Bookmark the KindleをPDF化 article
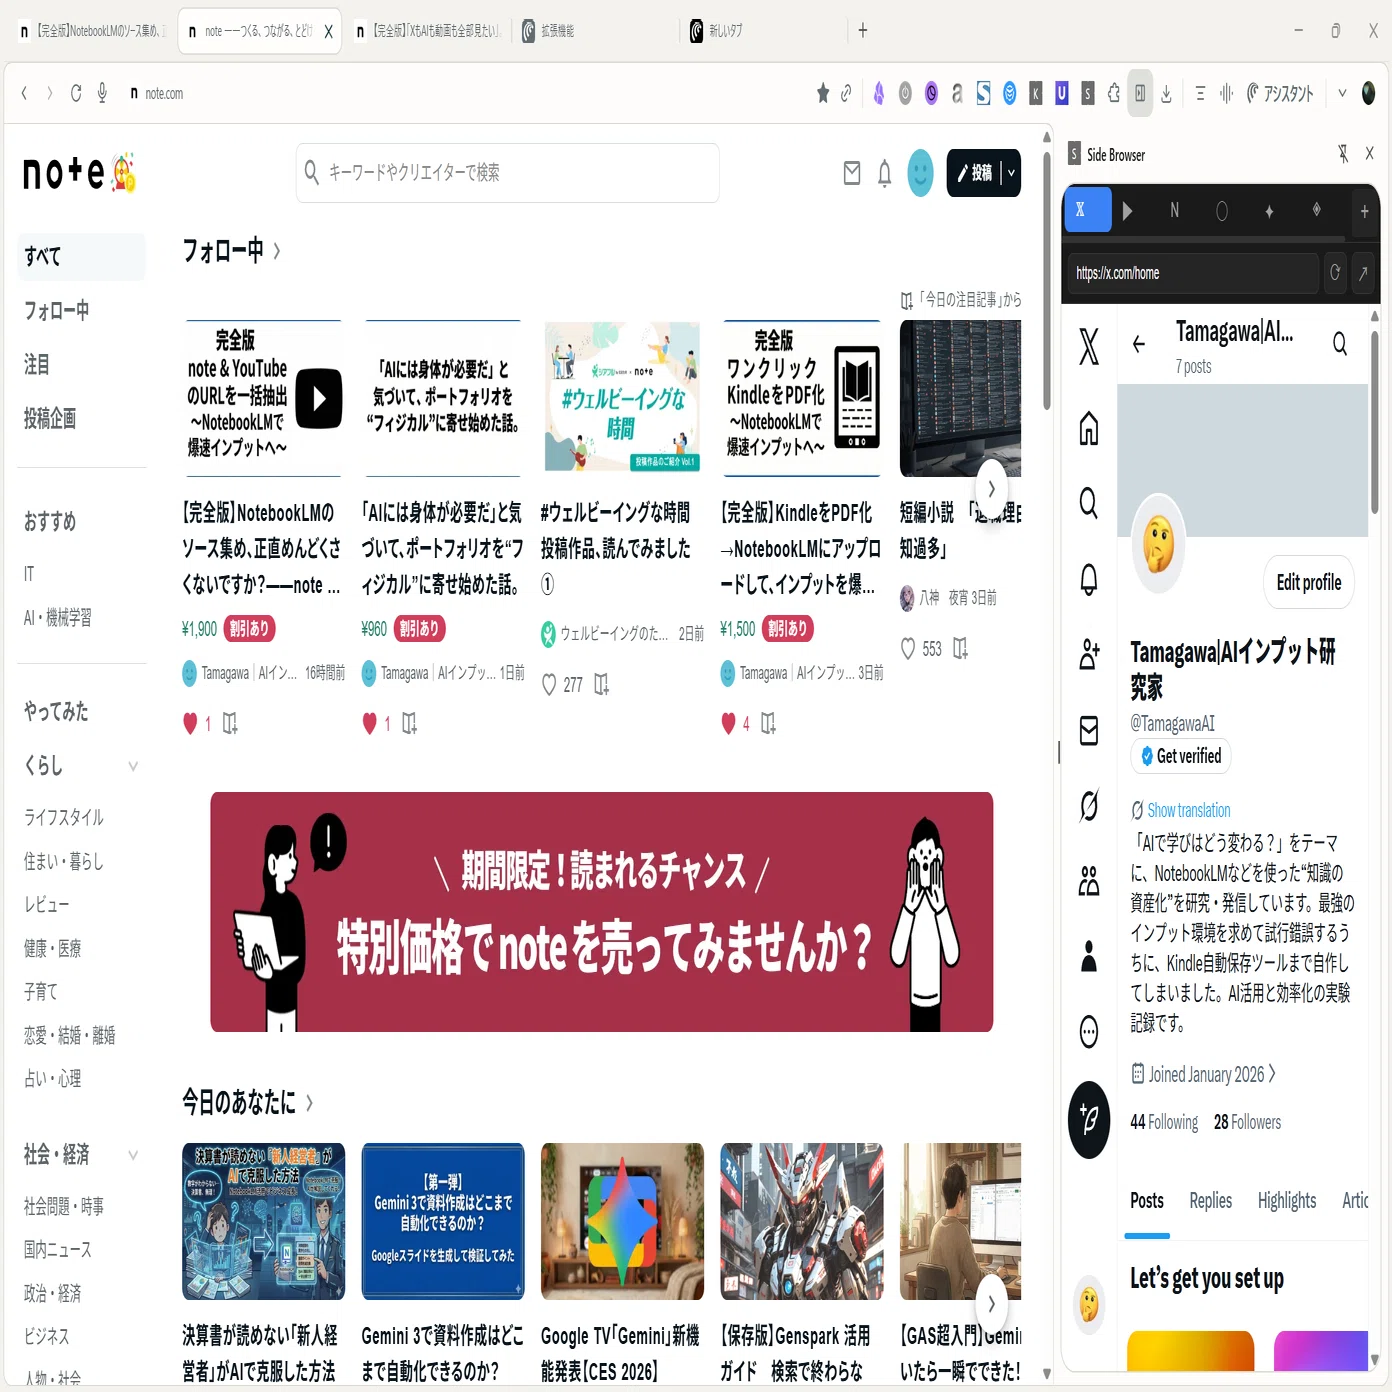The height and width of the screenshot is (1392, 1392). pyautogui.click(x=768, y=723)
